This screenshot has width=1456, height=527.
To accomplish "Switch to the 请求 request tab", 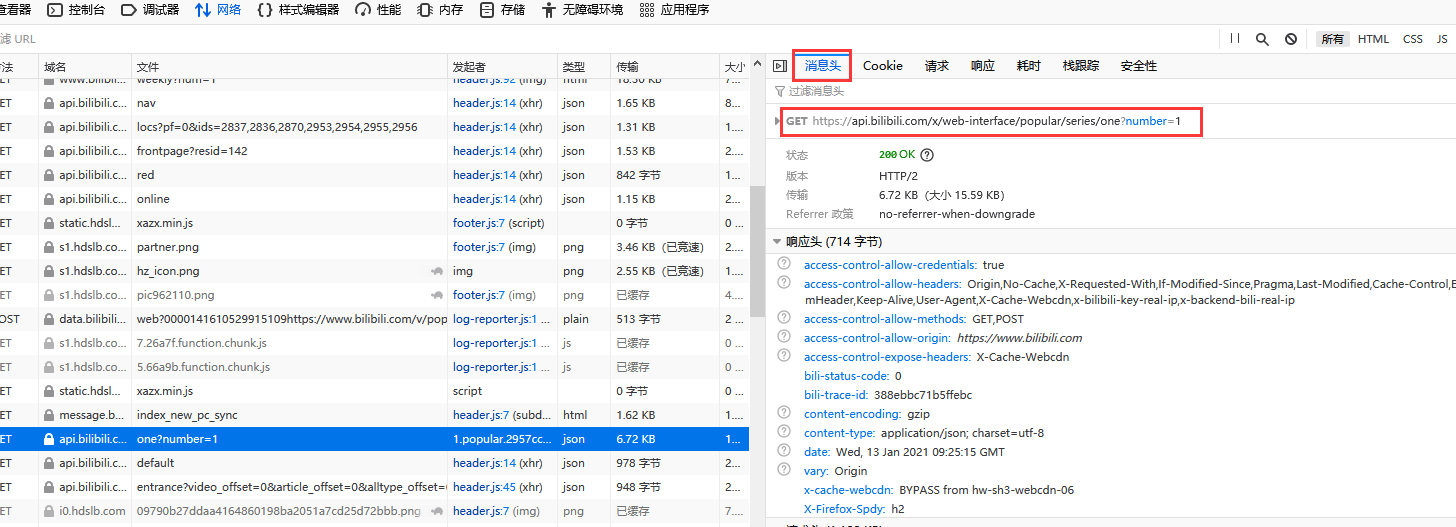I will pos(937,66).
